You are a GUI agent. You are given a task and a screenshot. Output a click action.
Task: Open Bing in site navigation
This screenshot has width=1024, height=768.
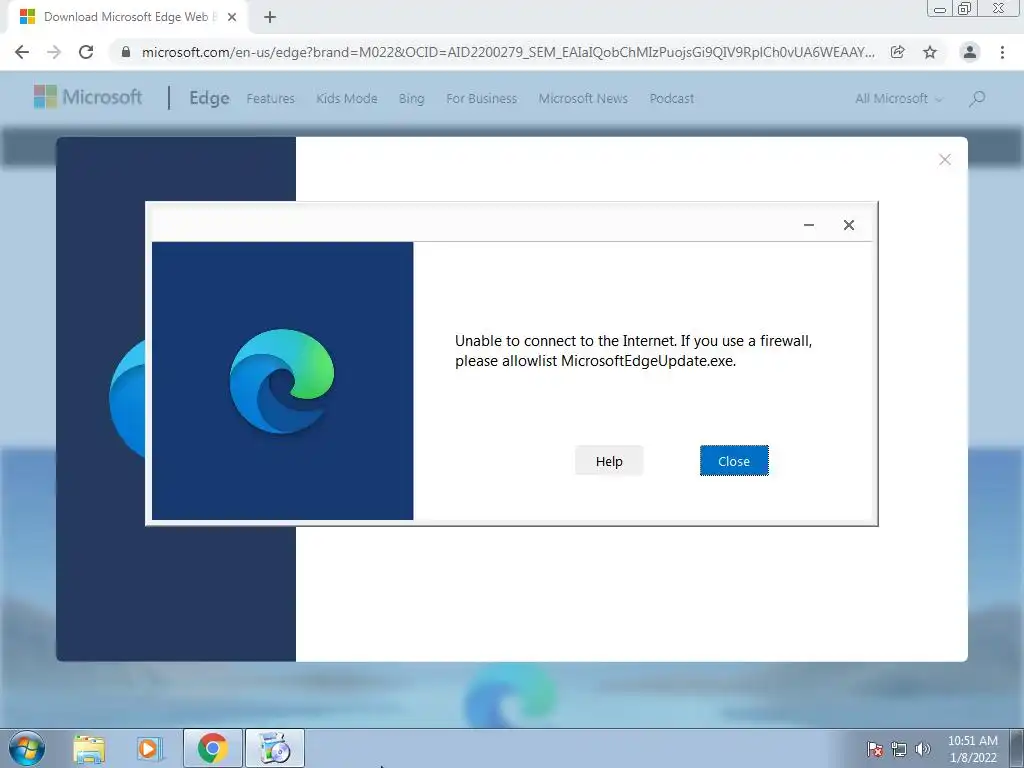411,99
